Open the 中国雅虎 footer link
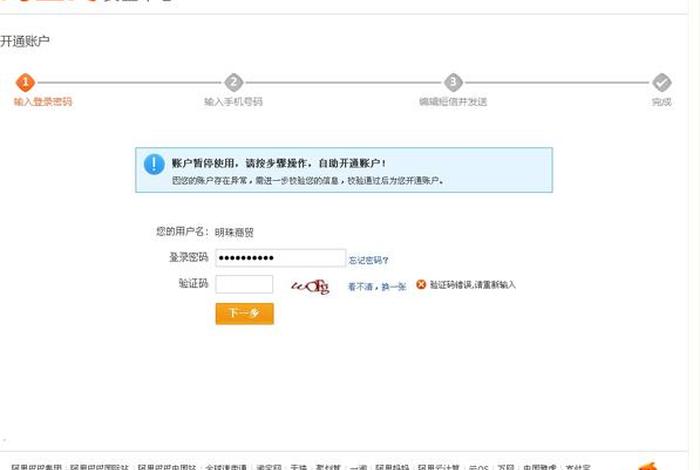The width and height of the screenshot is (700, 470). click(x=540, y=467)
